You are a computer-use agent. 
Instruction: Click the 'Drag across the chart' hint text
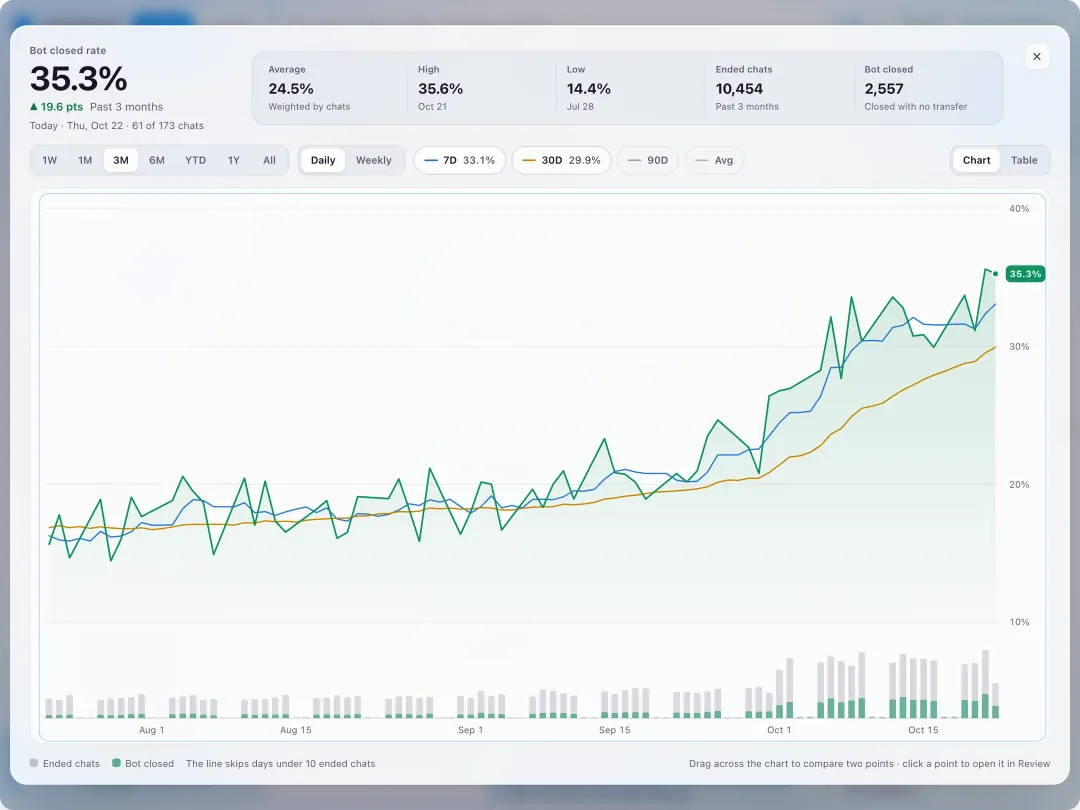click(869, 764)
